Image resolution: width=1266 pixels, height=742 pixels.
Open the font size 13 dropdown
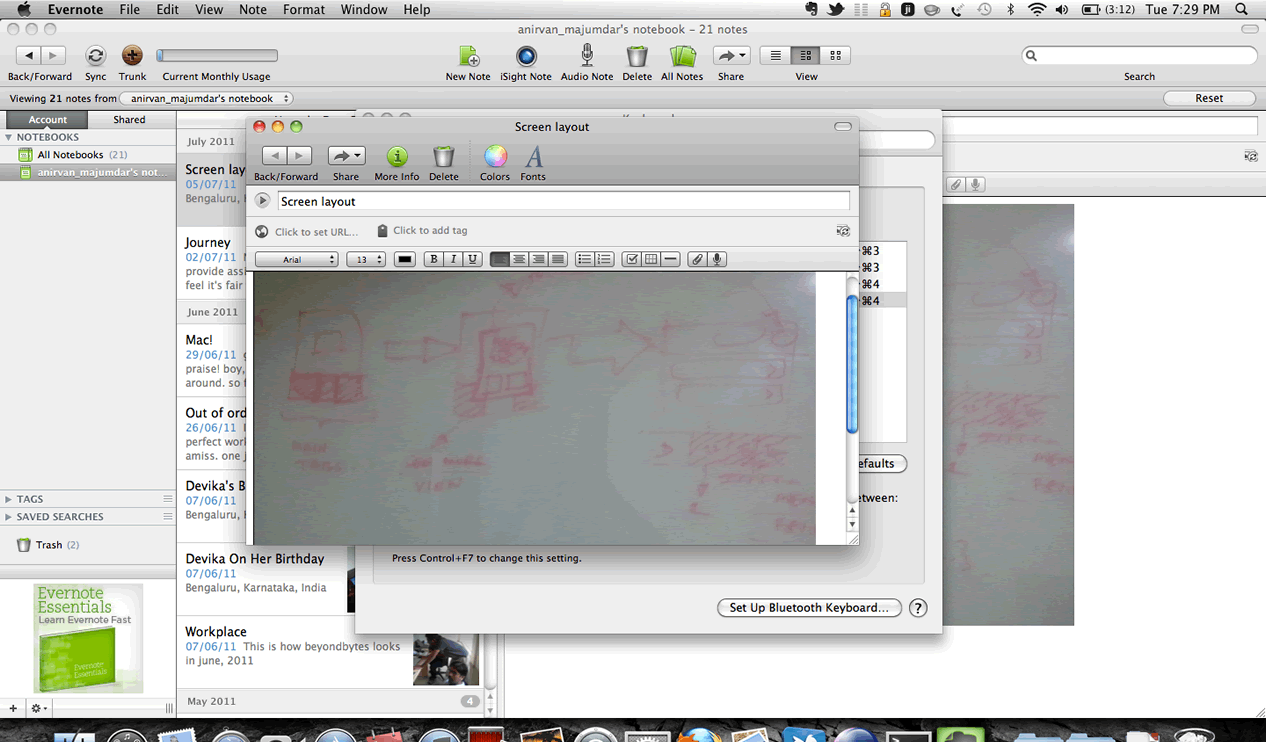point(366,259)
